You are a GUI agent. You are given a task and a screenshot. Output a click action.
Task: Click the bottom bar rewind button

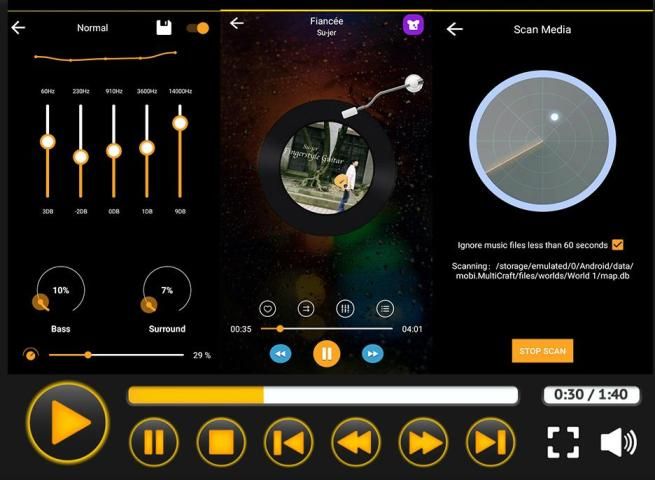click(x=356, y=442)
